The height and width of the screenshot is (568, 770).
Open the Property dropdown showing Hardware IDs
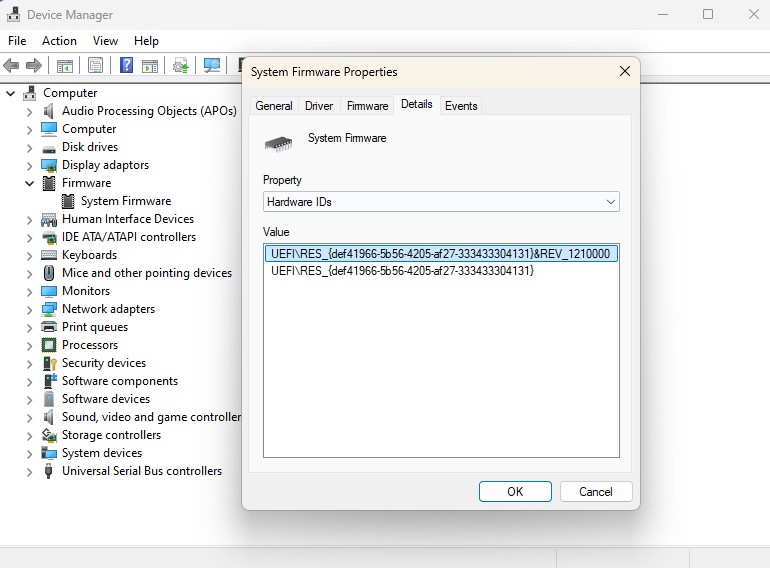[441, 202]
